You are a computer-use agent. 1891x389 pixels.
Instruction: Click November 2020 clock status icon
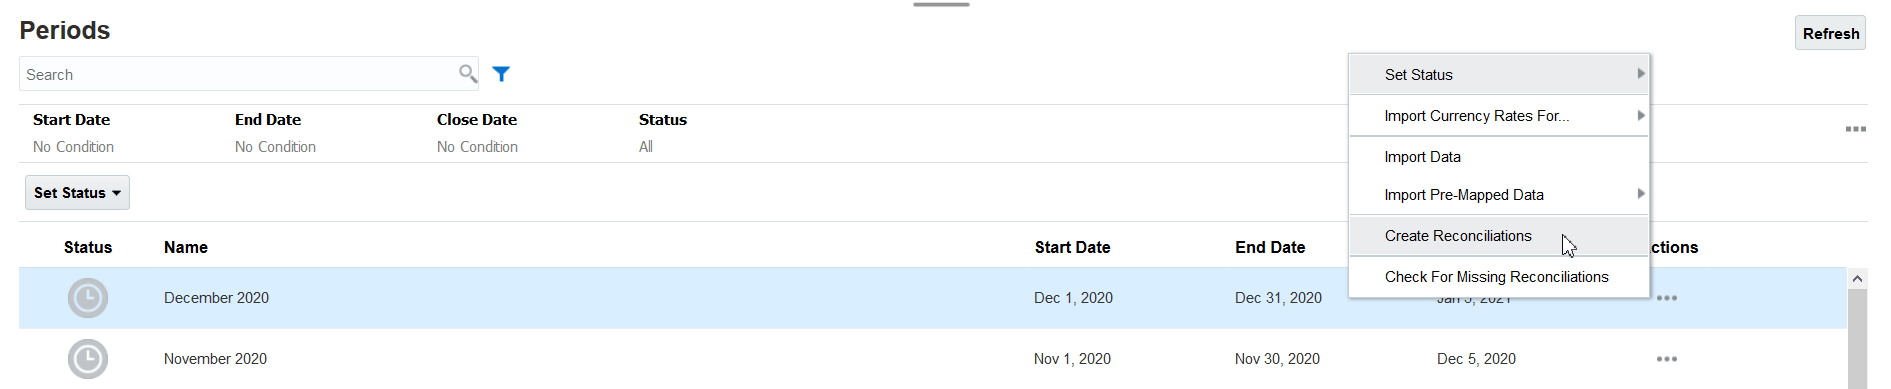pyautogui.click(x=88, y=359)
